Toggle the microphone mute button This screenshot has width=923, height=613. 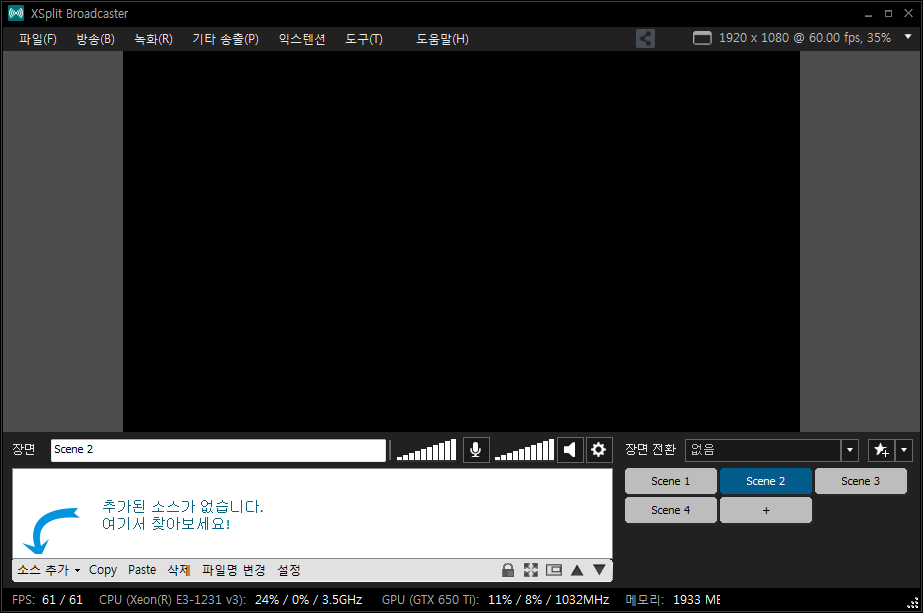[476, 450]
